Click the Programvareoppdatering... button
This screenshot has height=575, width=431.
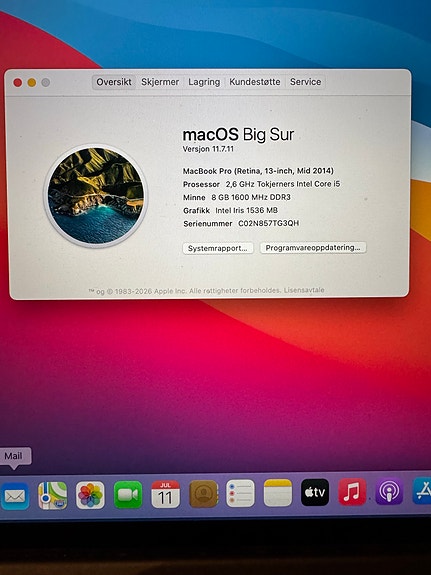pos(313,248)
